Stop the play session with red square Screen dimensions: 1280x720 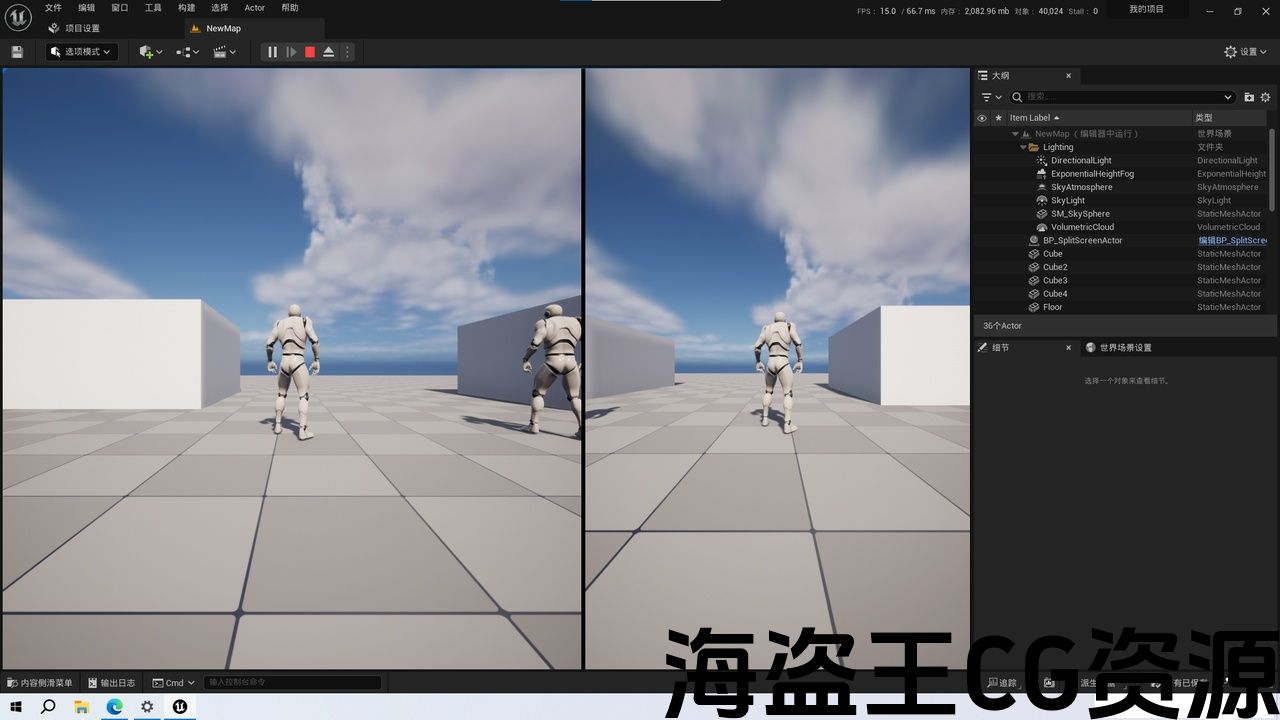point(310,52)
